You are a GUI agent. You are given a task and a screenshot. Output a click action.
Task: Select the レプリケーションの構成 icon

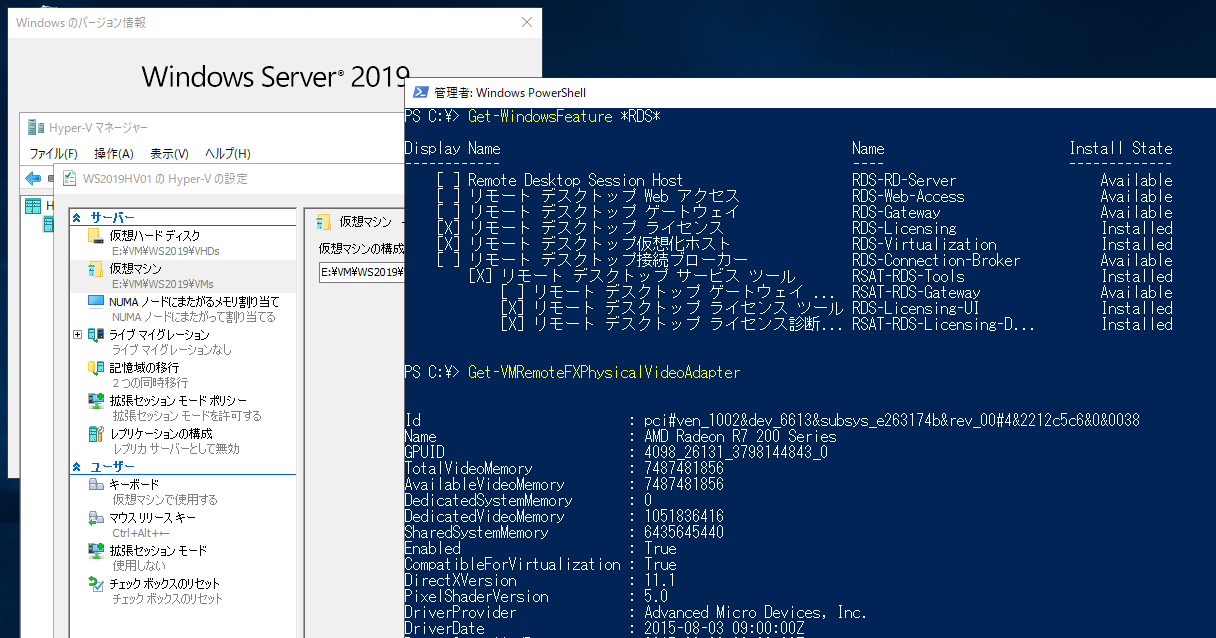point(96,434)
